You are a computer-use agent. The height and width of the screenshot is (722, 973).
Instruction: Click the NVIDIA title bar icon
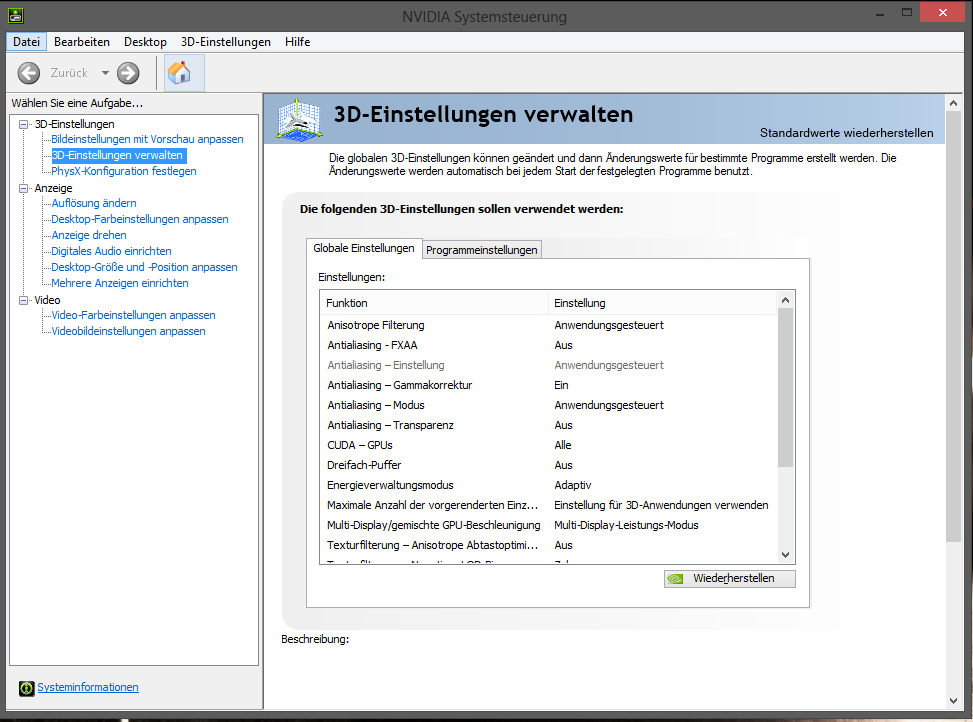[16, 15]
